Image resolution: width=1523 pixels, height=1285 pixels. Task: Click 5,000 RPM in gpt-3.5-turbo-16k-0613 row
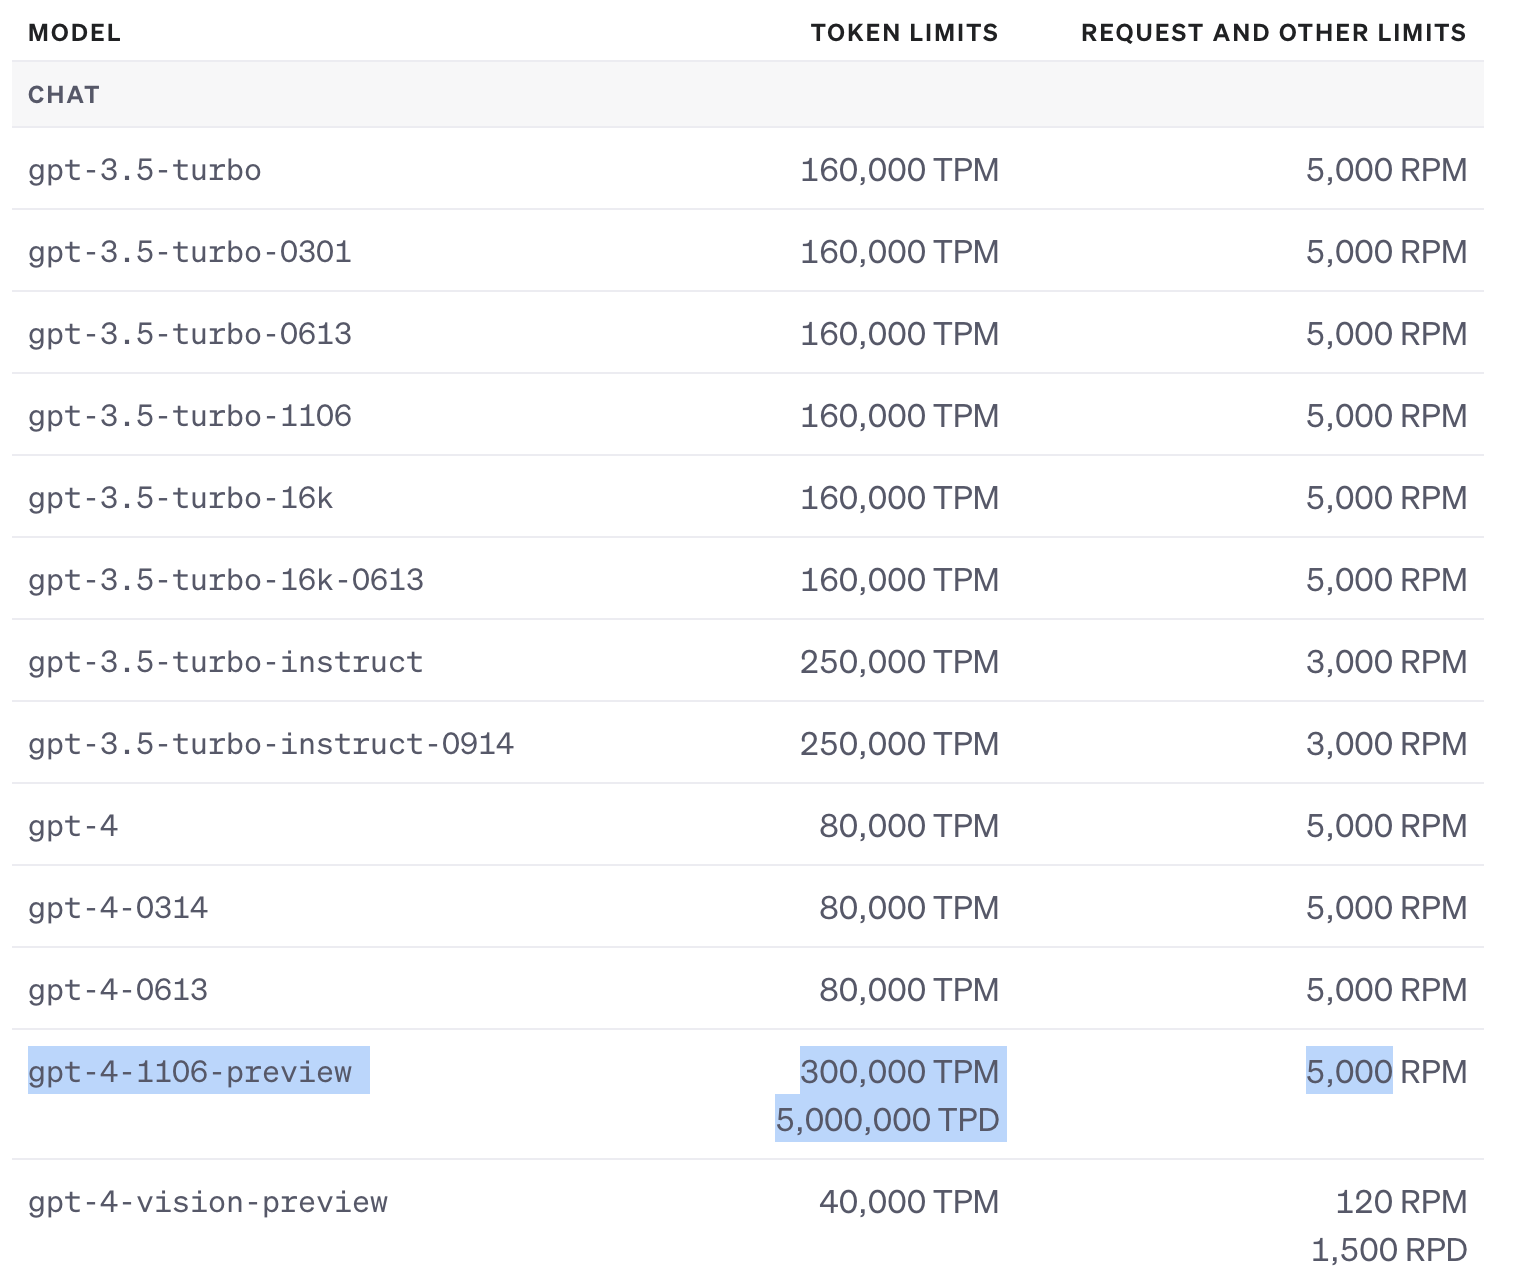[1387, 580]
